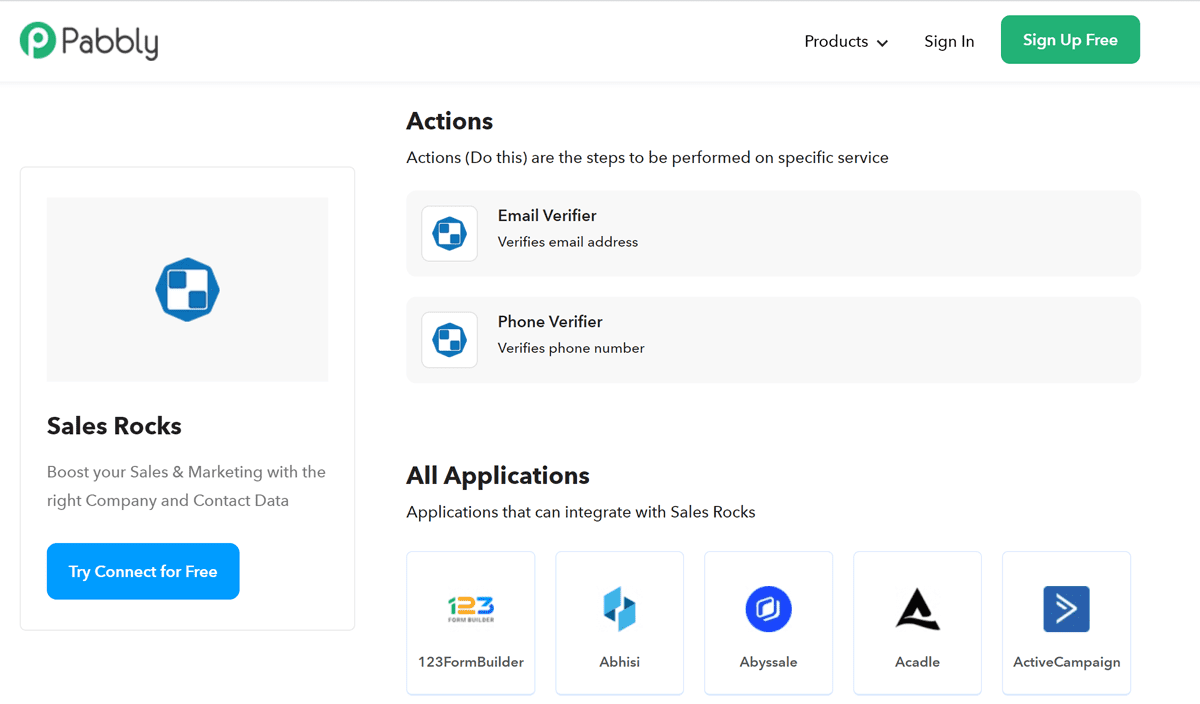Image resolution: width=1200 pixels, height=704 pixels.
Task: Open the Email Verifier action title
Action: point(547,215)
